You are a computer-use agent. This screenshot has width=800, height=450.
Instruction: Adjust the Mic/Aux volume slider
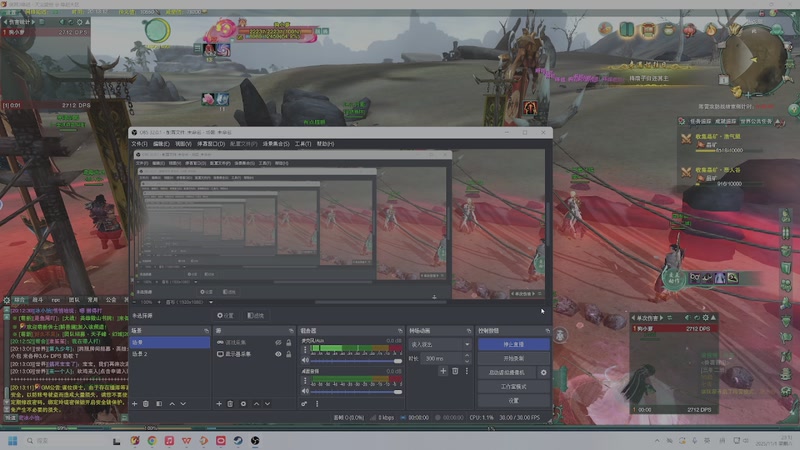pyautogui.click(x=356, y=361)
